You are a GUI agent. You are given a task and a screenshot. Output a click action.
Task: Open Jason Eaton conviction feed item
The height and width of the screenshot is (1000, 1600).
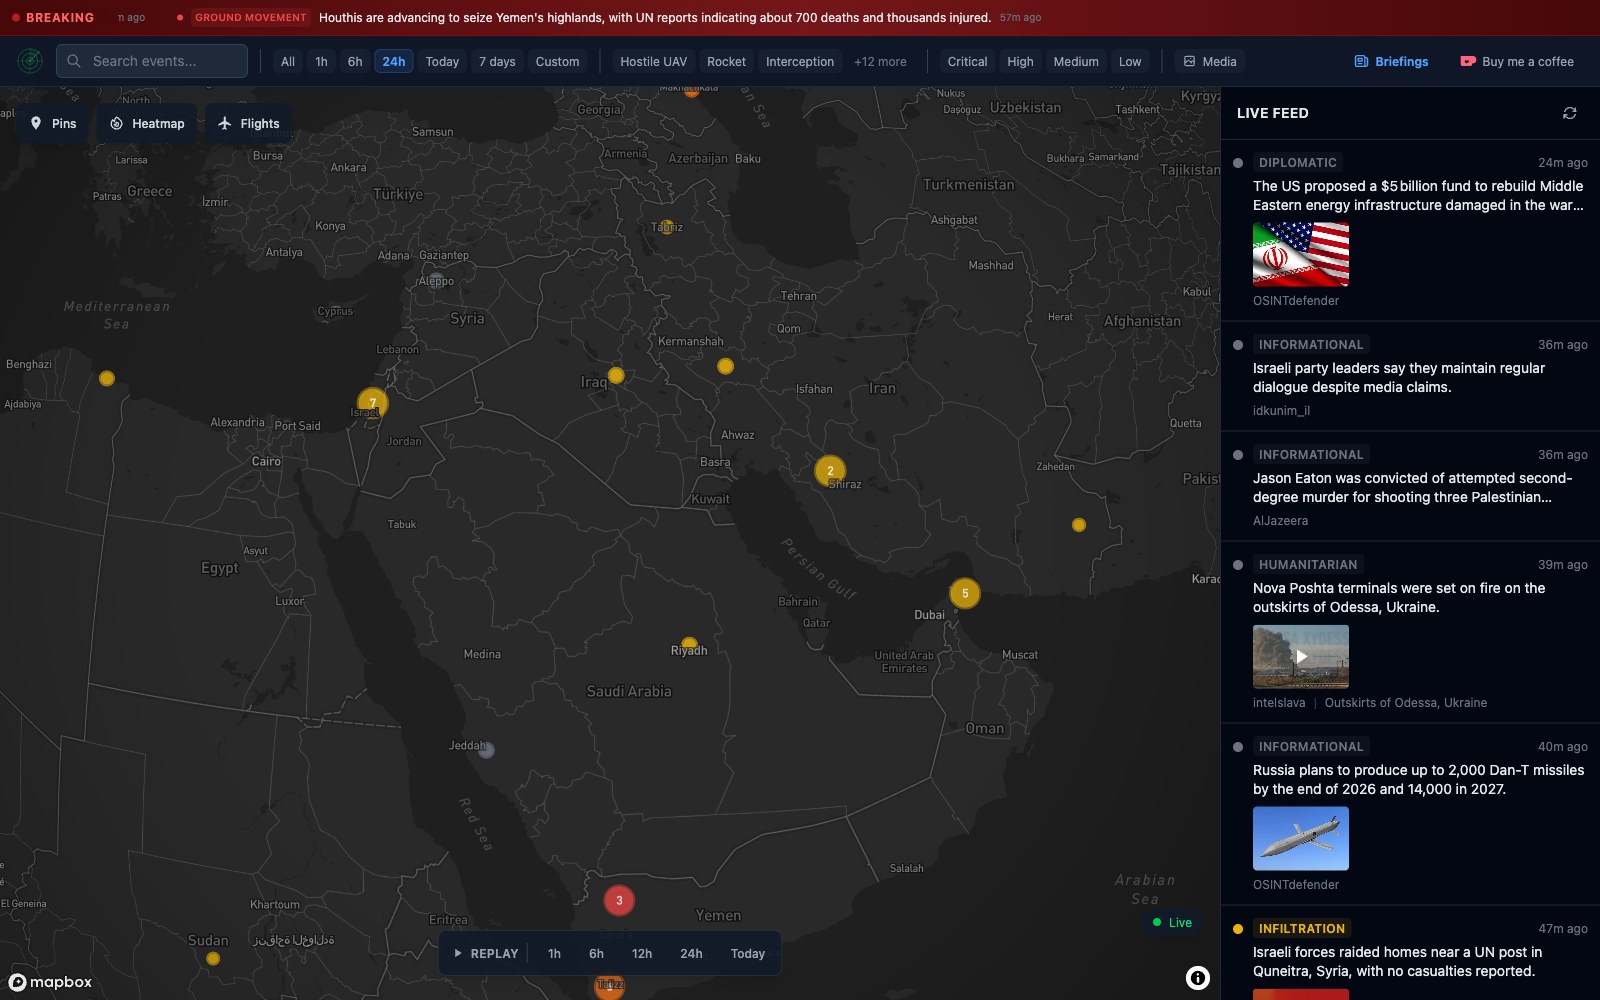pyautogui.click(x=1410, y=487)
